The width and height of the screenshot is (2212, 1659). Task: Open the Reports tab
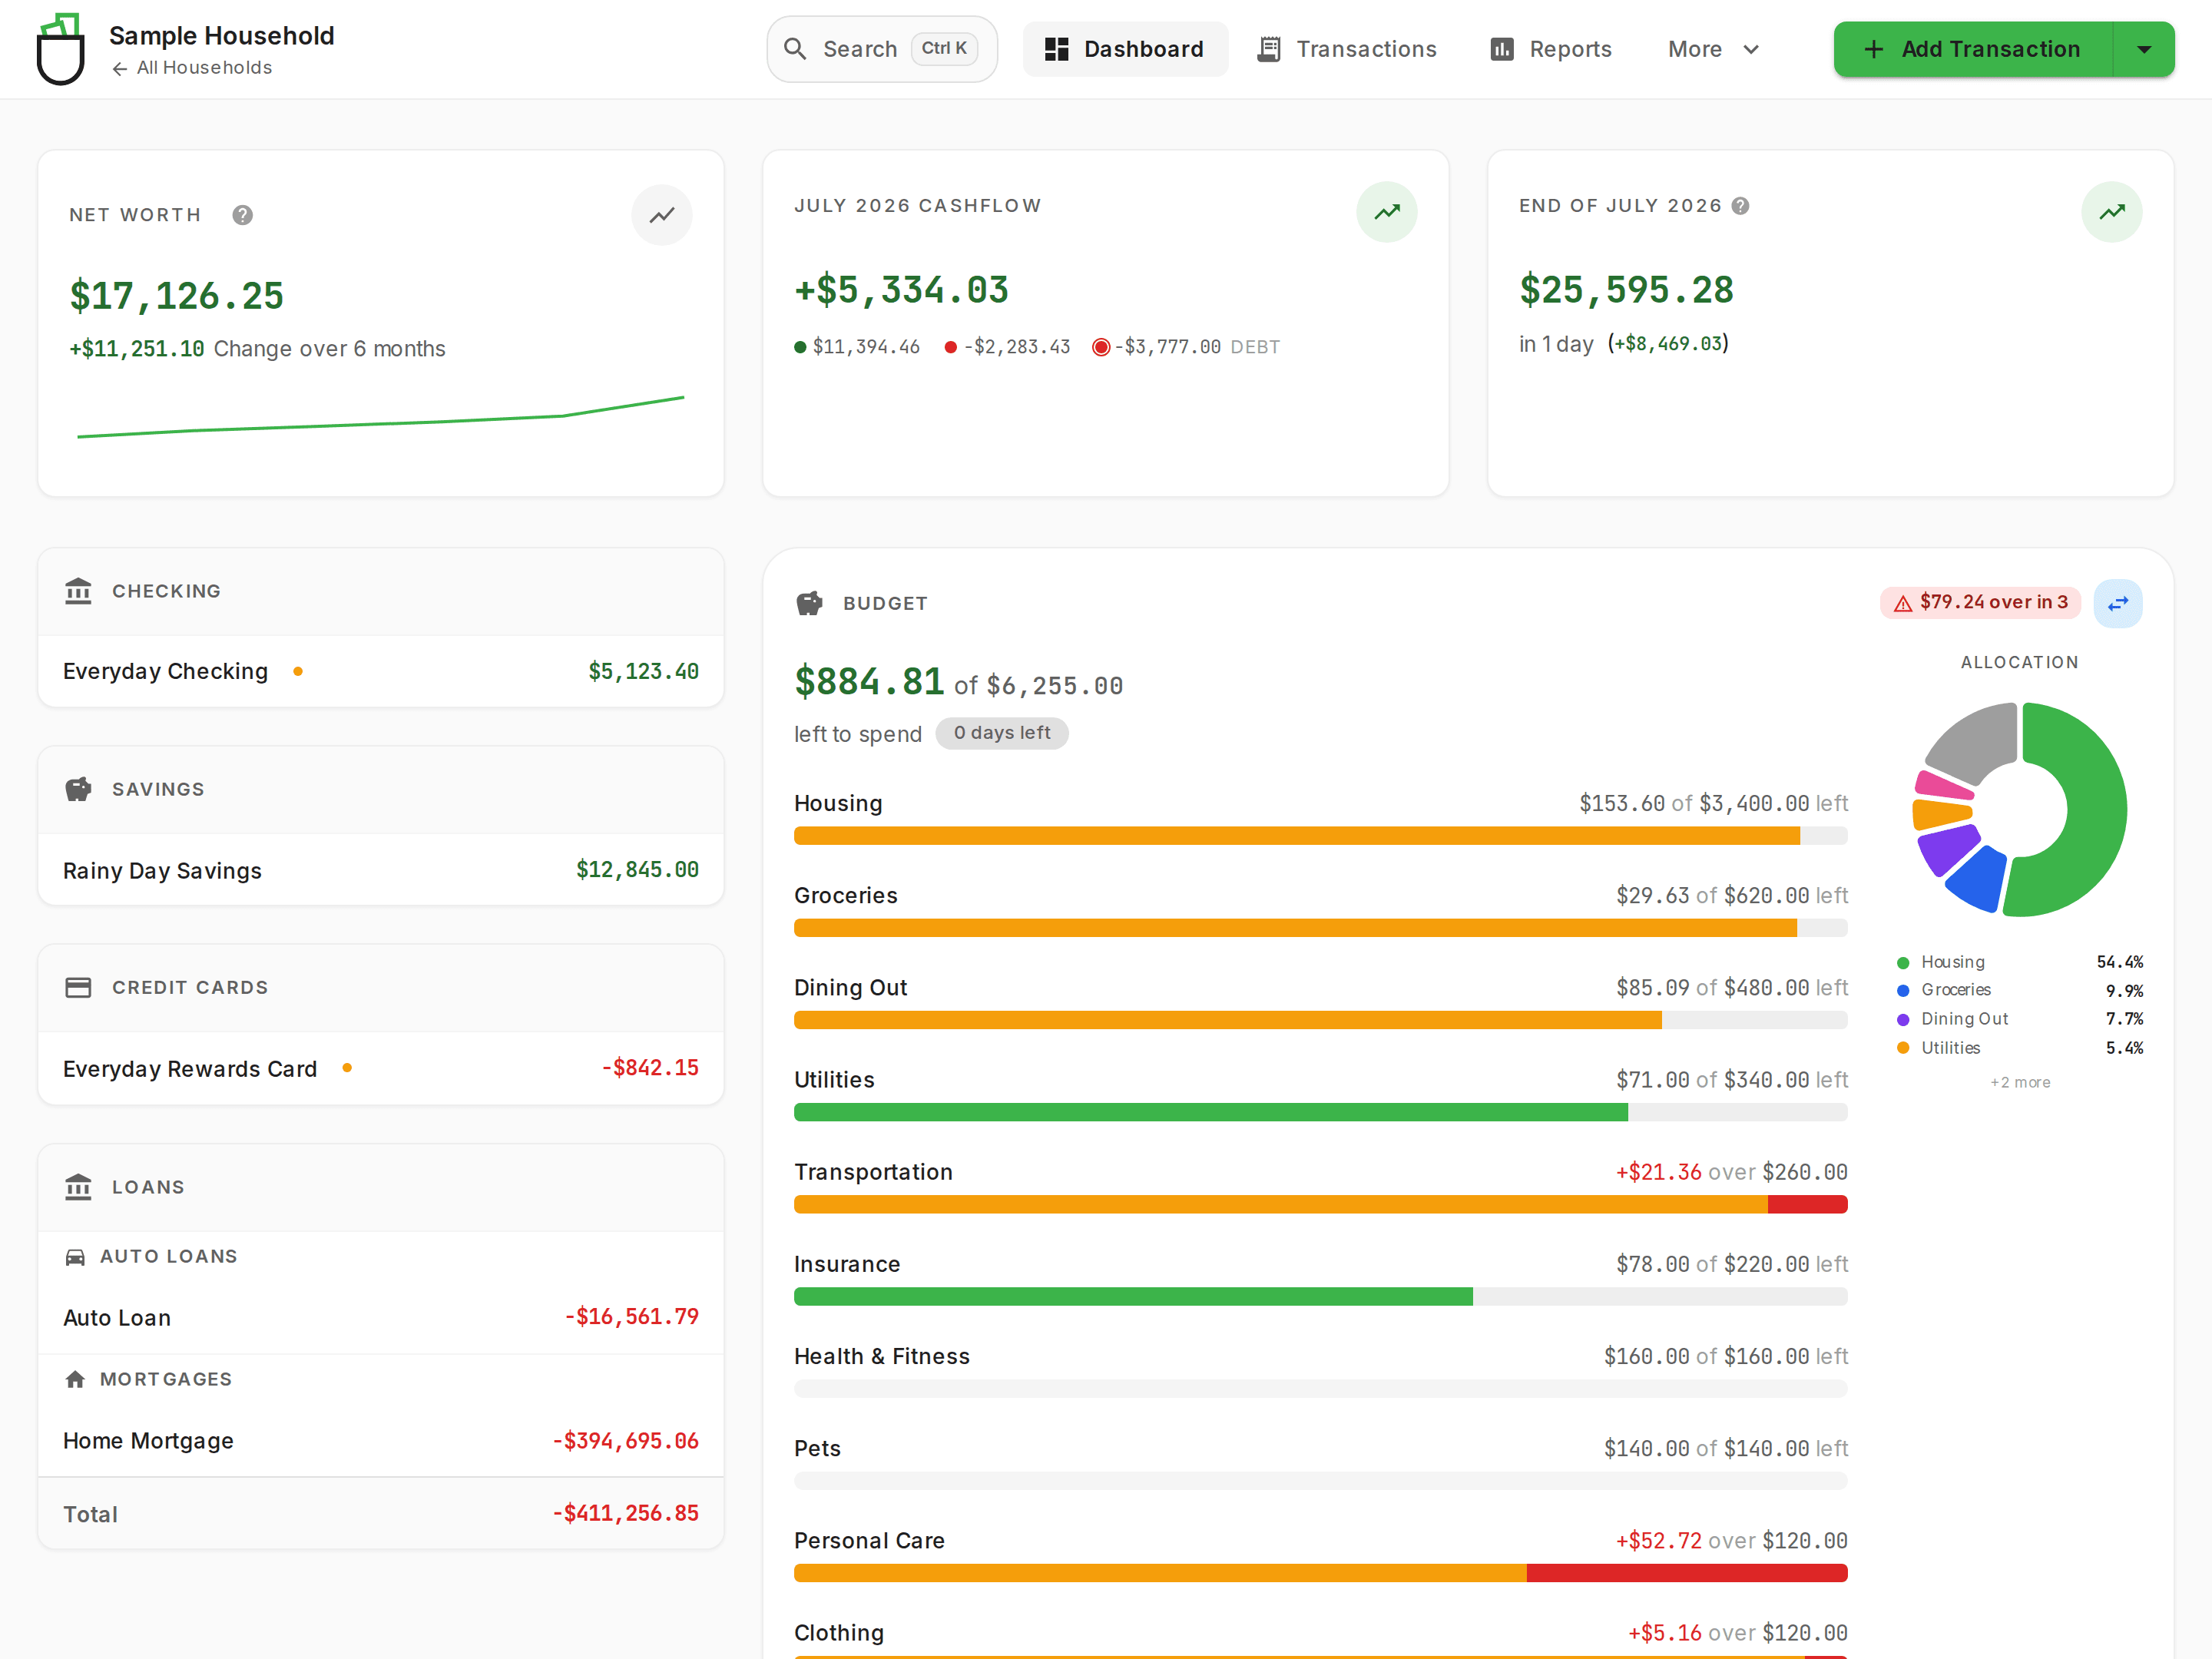(1551, 49)
